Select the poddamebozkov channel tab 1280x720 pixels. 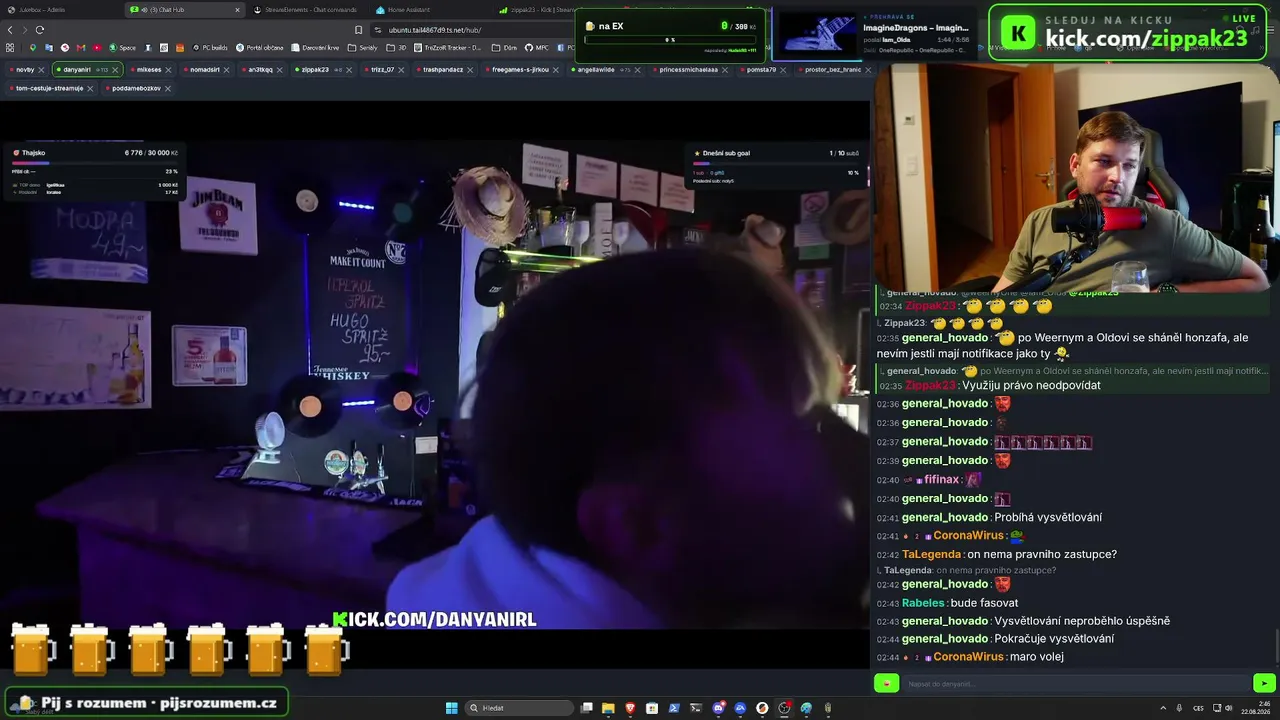pyautogui.click(x=138, y=88)
